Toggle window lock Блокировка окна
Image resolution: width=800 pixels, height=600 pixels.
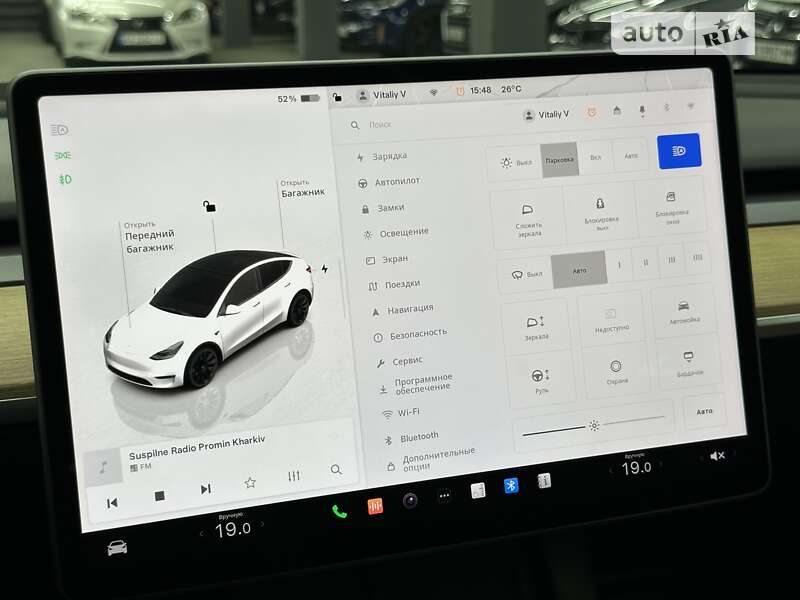click(672, 208)
